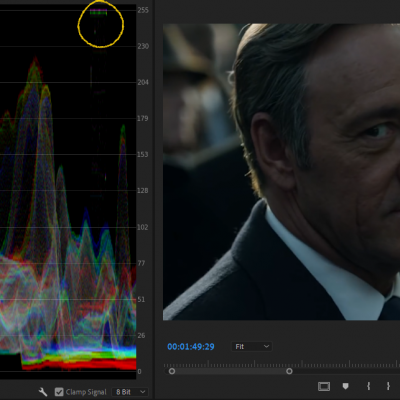Screen dimensions: 400x400
Task: Click the arrow on the Fit dropdown
Action: pos(266,347)
